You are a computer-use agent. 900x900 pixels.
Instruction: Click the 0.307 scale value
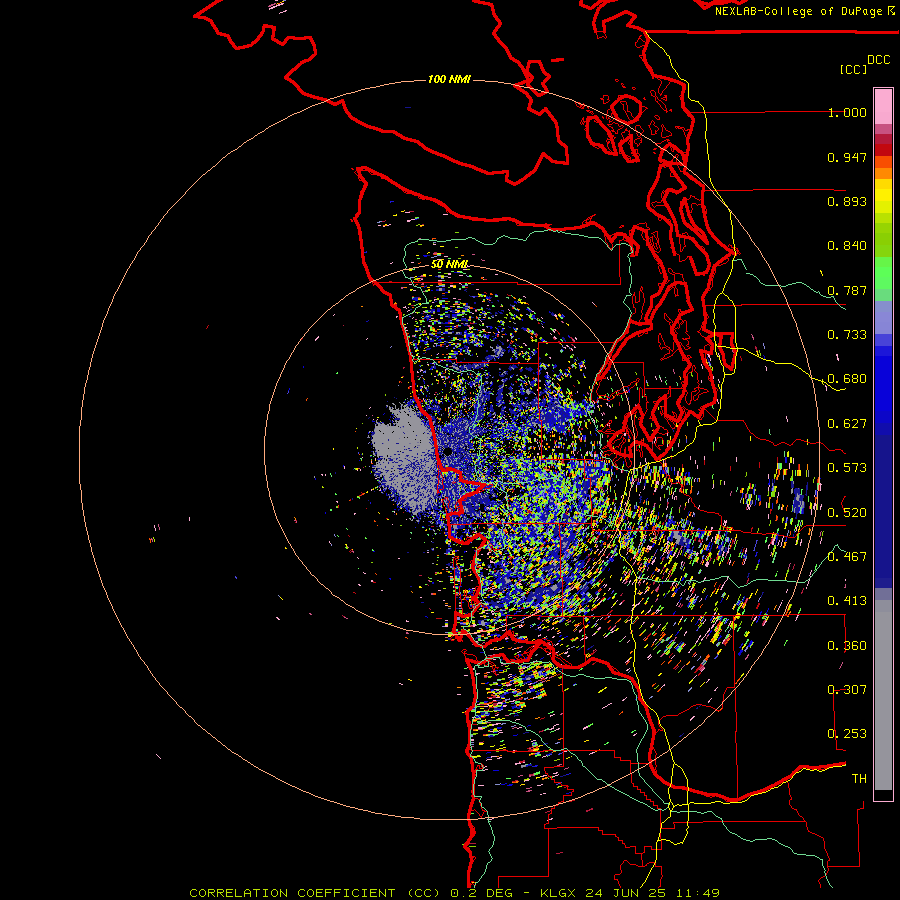(x=847, y=689)
